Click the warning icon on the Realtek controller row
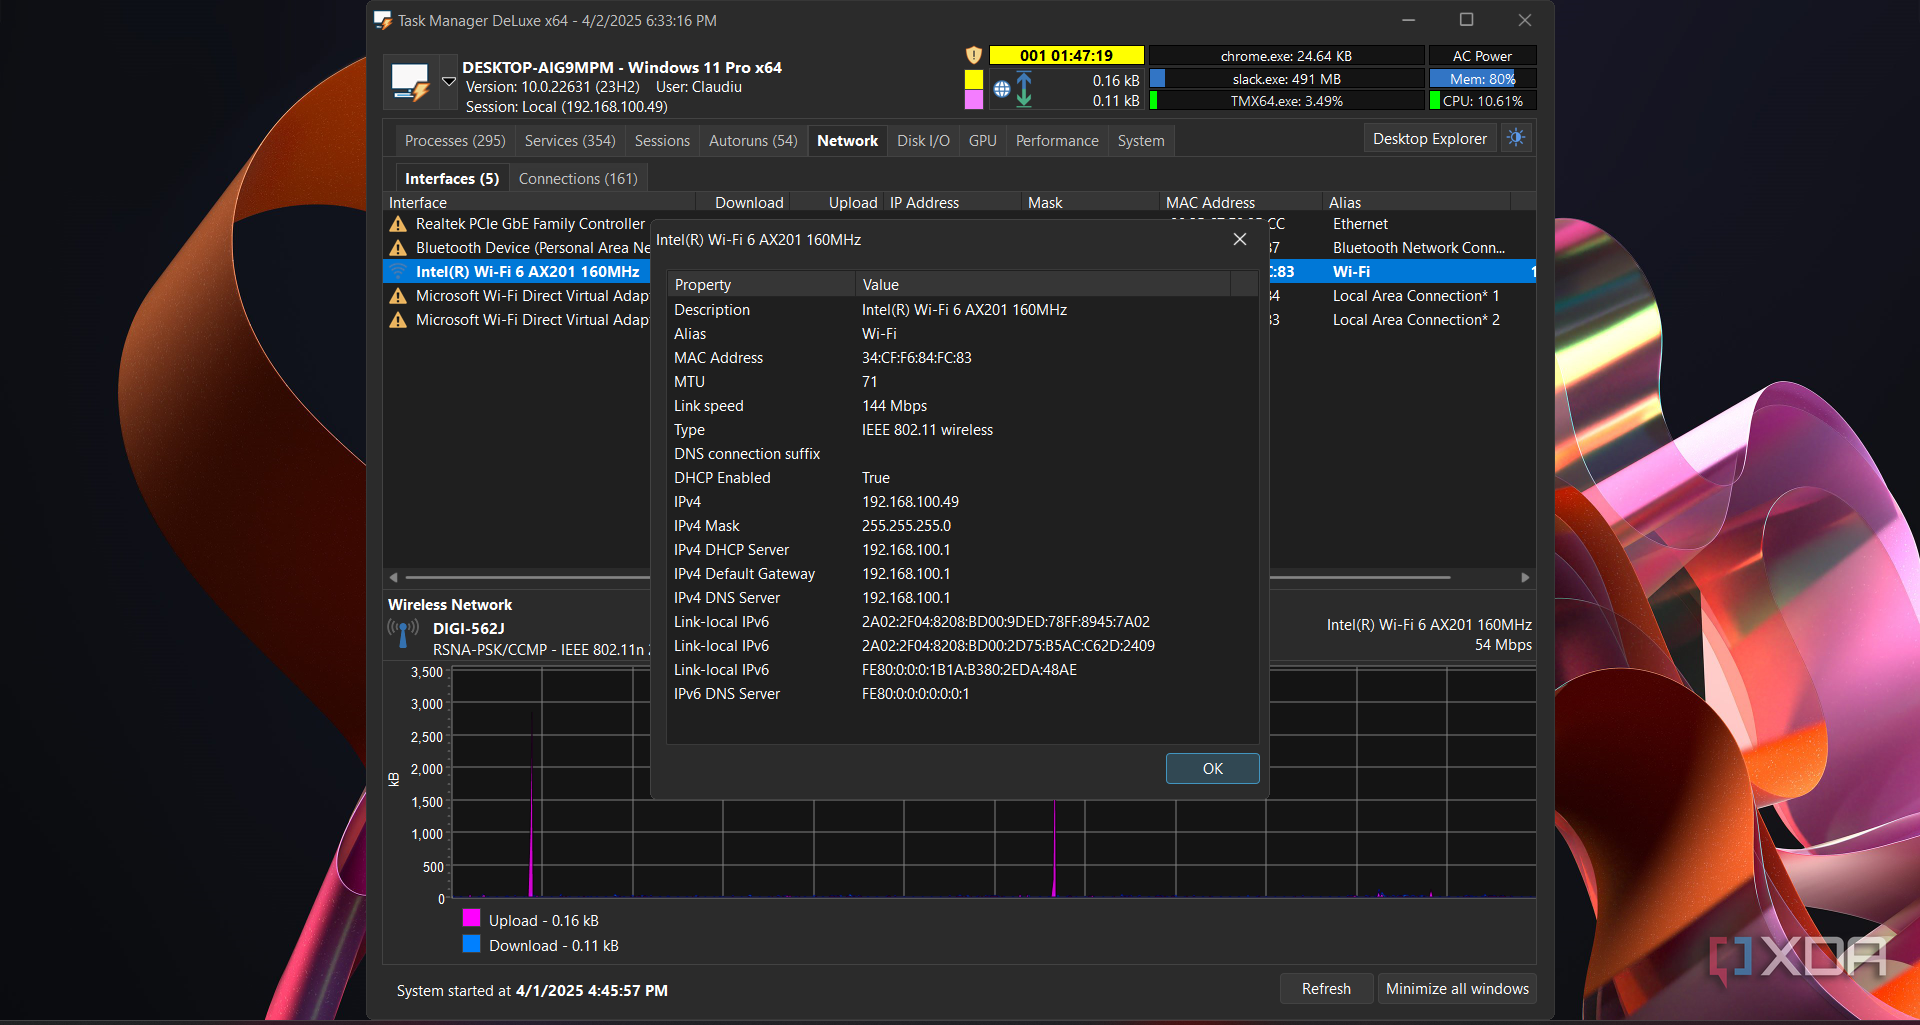The width and height of the screenshot is (1920, 1025). pos(397,223)
